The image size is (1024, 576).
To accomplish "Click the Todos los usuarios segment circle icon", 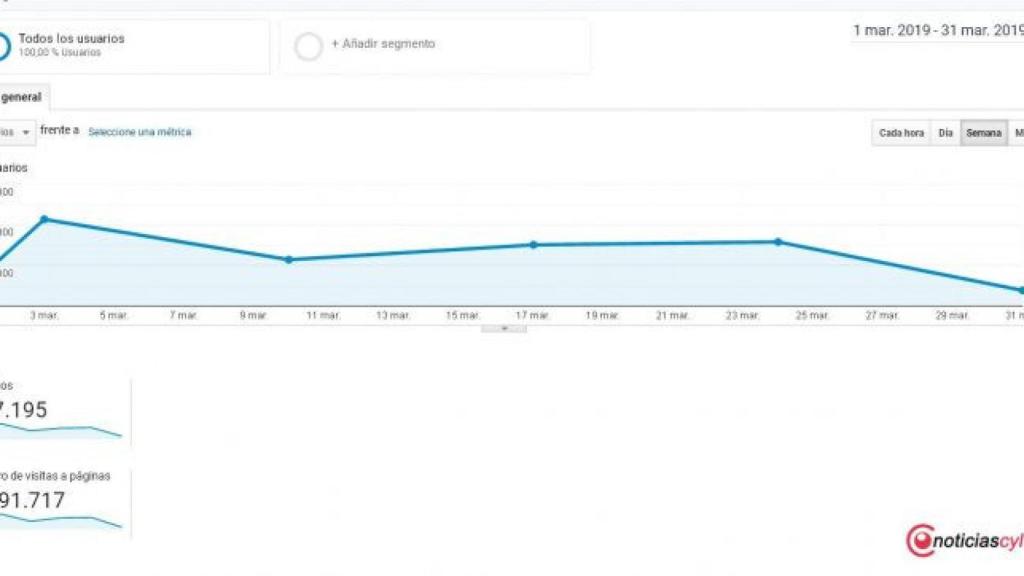I will [3, 46].
